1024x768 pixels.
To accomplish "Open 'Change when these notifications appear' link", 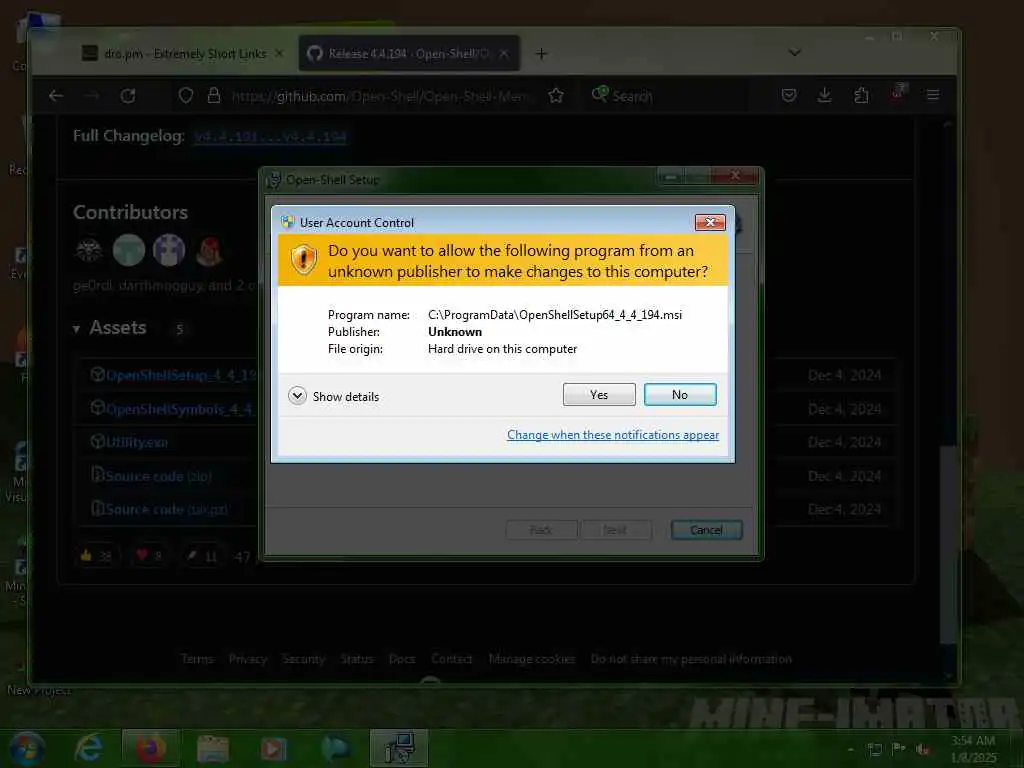I will click(613, 435).
